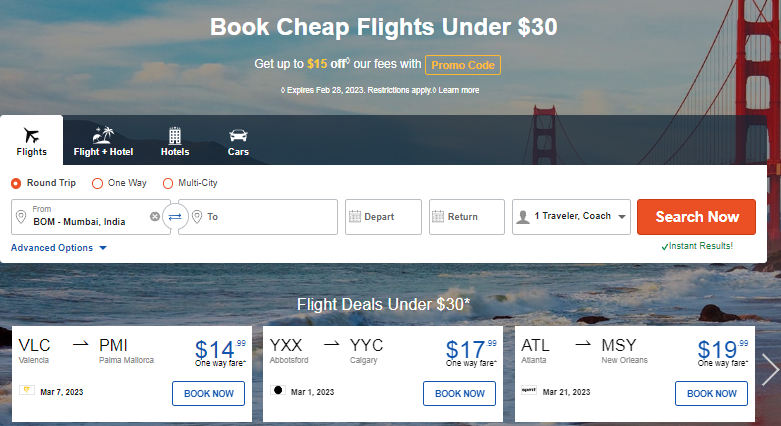Select the One Way radio option
The width and height of the screenshot is (781, 426).
pyautogui.click(x=97, y=183)
